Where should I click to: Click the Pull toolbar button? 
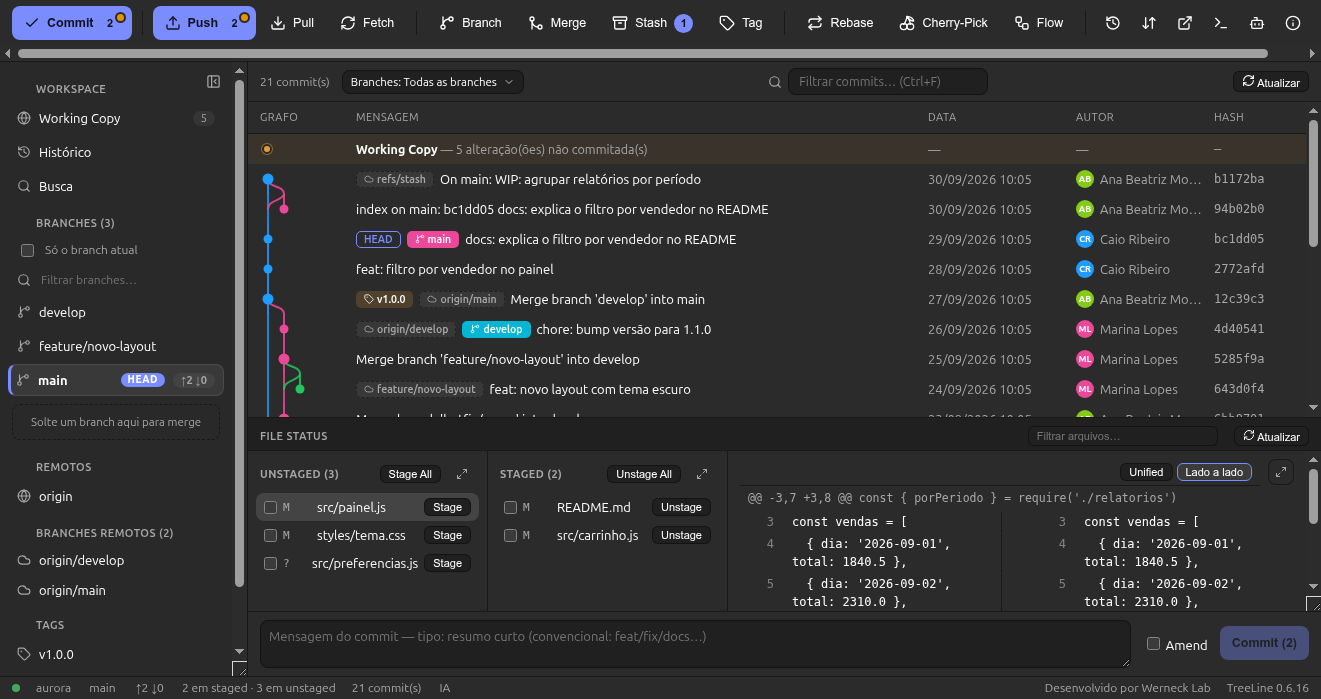292,23
